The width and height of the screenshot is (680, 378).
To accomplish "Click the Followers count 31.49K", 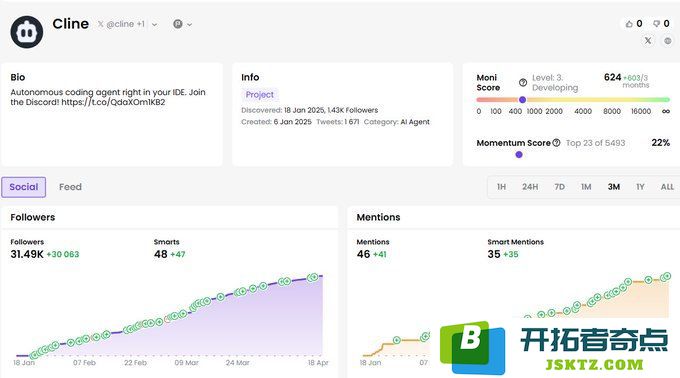I will (x=27, y=254).
